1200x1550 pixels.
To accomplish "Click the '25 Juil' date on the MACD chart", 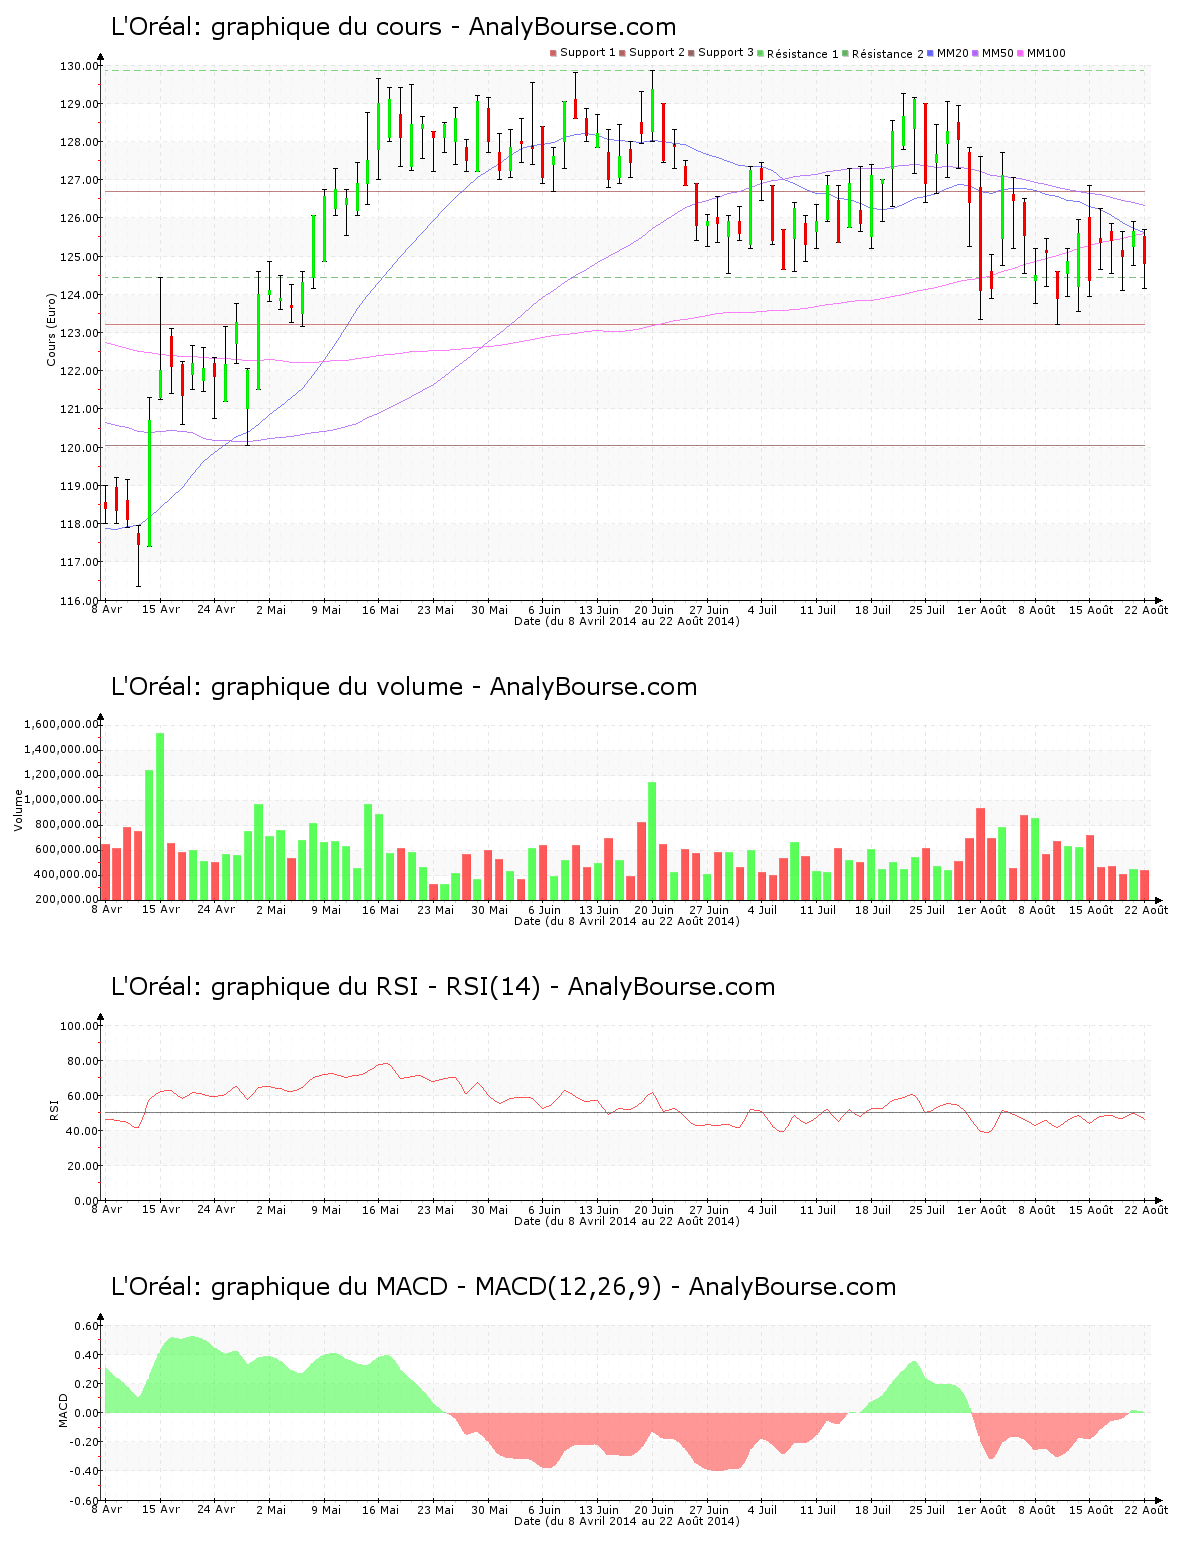I will pyautogui.click(x=927, y=1510).
